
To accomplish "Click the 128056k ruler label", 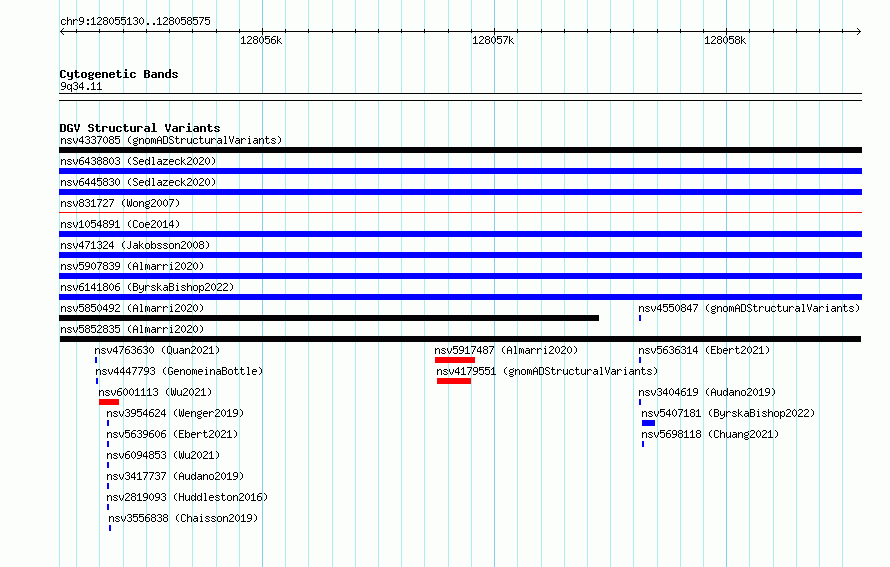I will coord(261,40).
